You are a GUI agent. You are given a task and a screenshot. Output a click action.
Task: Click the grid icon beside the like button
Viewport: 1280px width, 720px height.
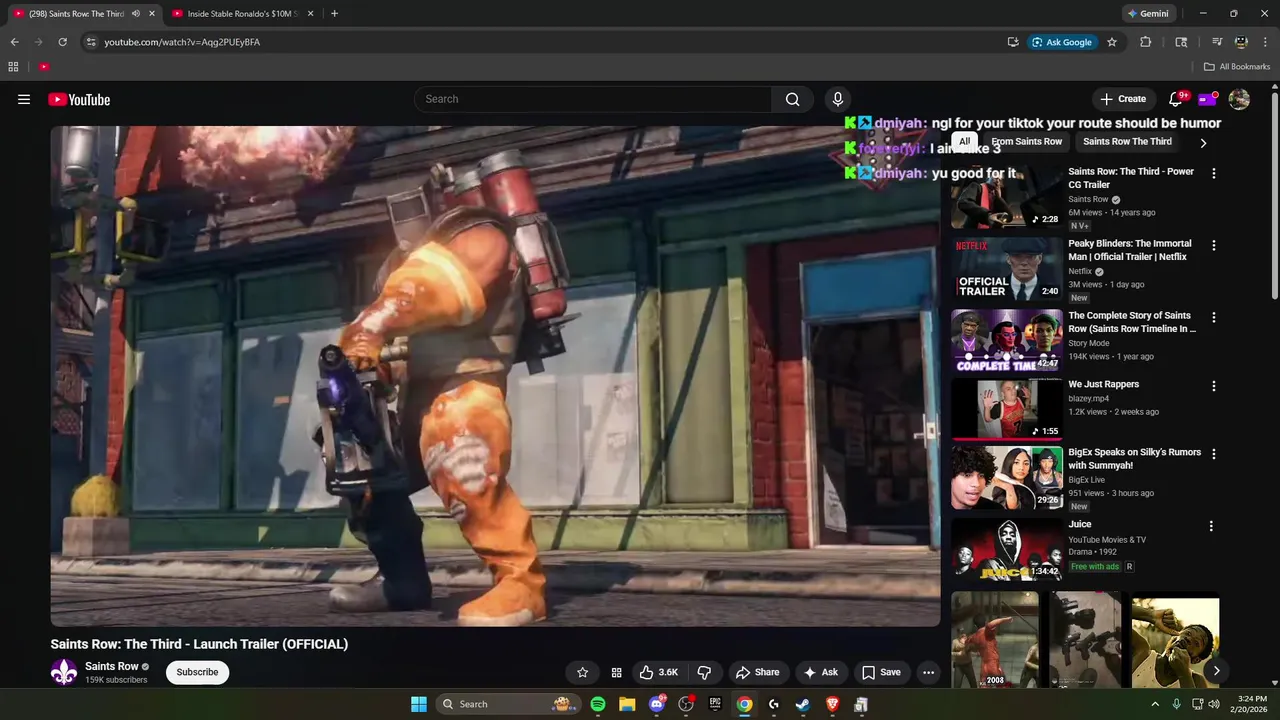(617, 672)
